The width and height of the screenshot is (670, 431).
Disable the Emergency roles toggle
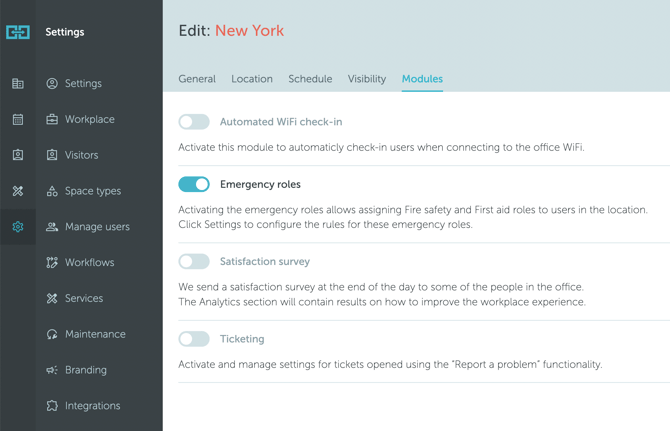pyautogui.click(x=194, y=184)
